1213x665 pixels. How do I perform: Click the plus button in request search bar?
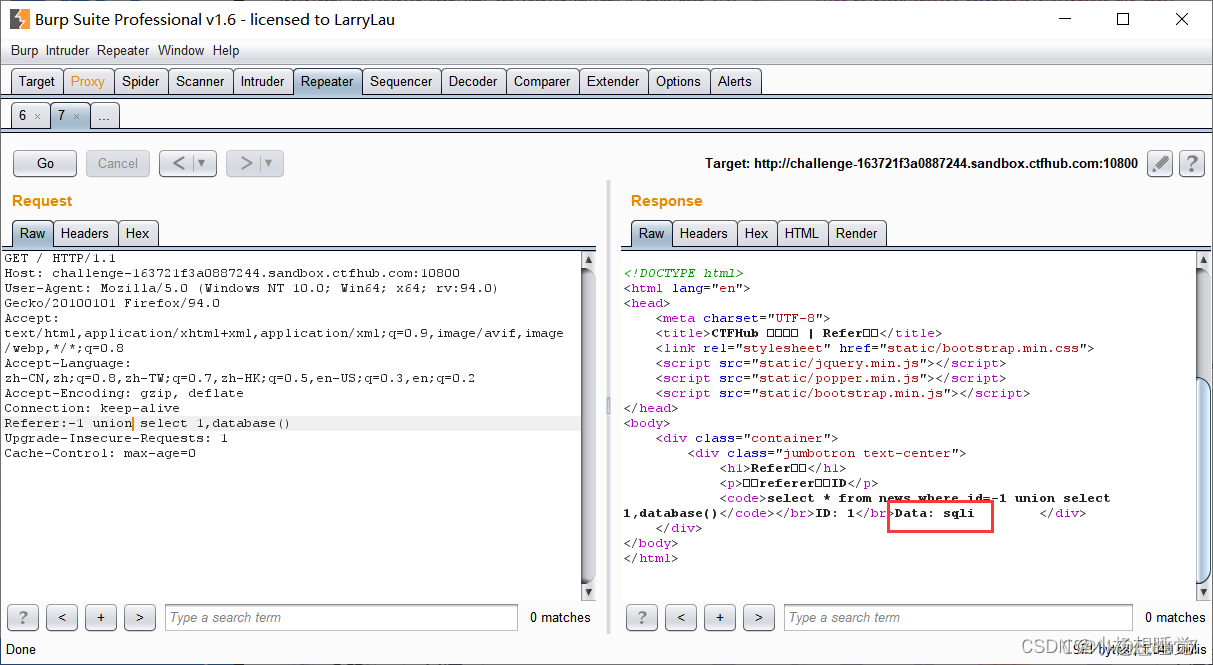[101, 617]
